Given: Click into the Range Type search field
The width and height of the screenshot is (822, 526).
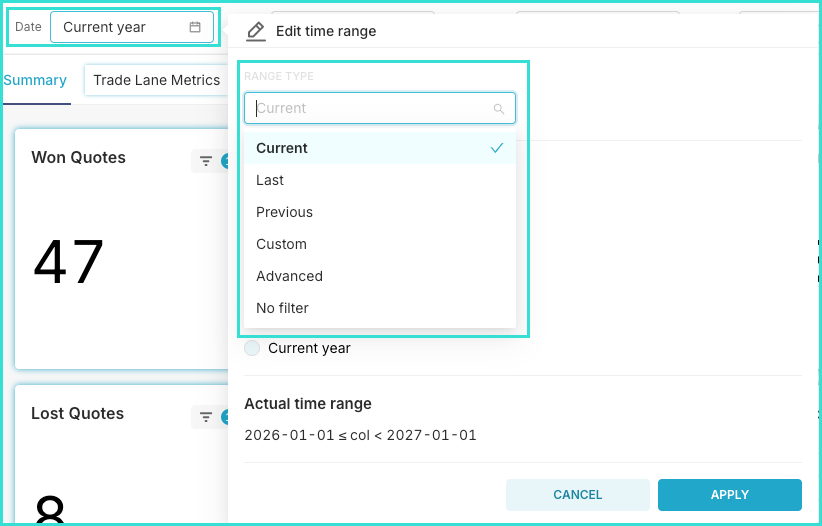Looking at the screenshot, I should coord(370,108).
